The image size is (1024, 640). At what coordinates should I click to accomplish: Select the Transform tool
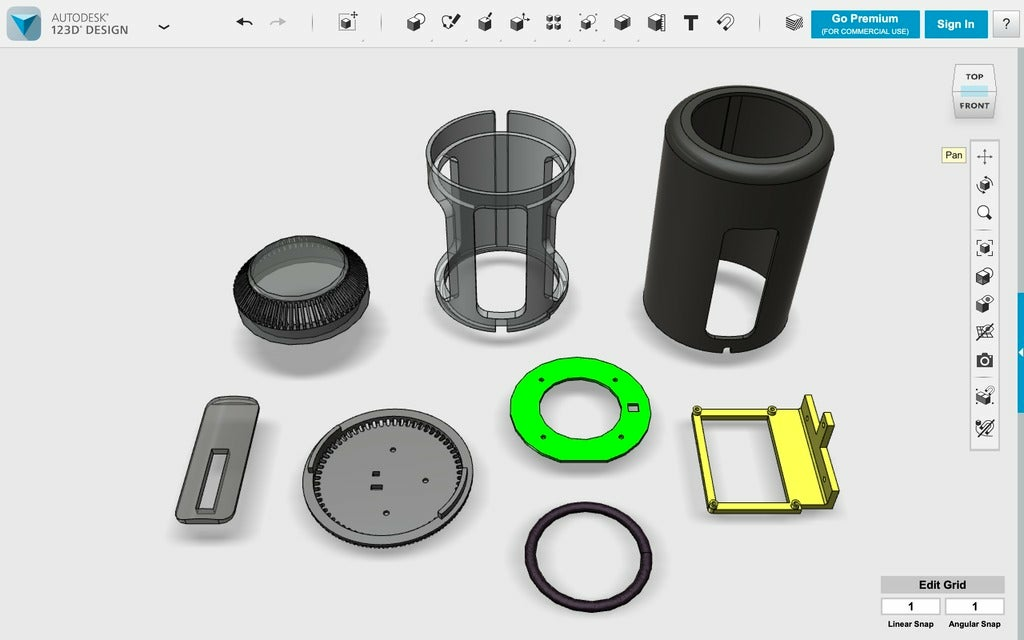click(348, 22)
